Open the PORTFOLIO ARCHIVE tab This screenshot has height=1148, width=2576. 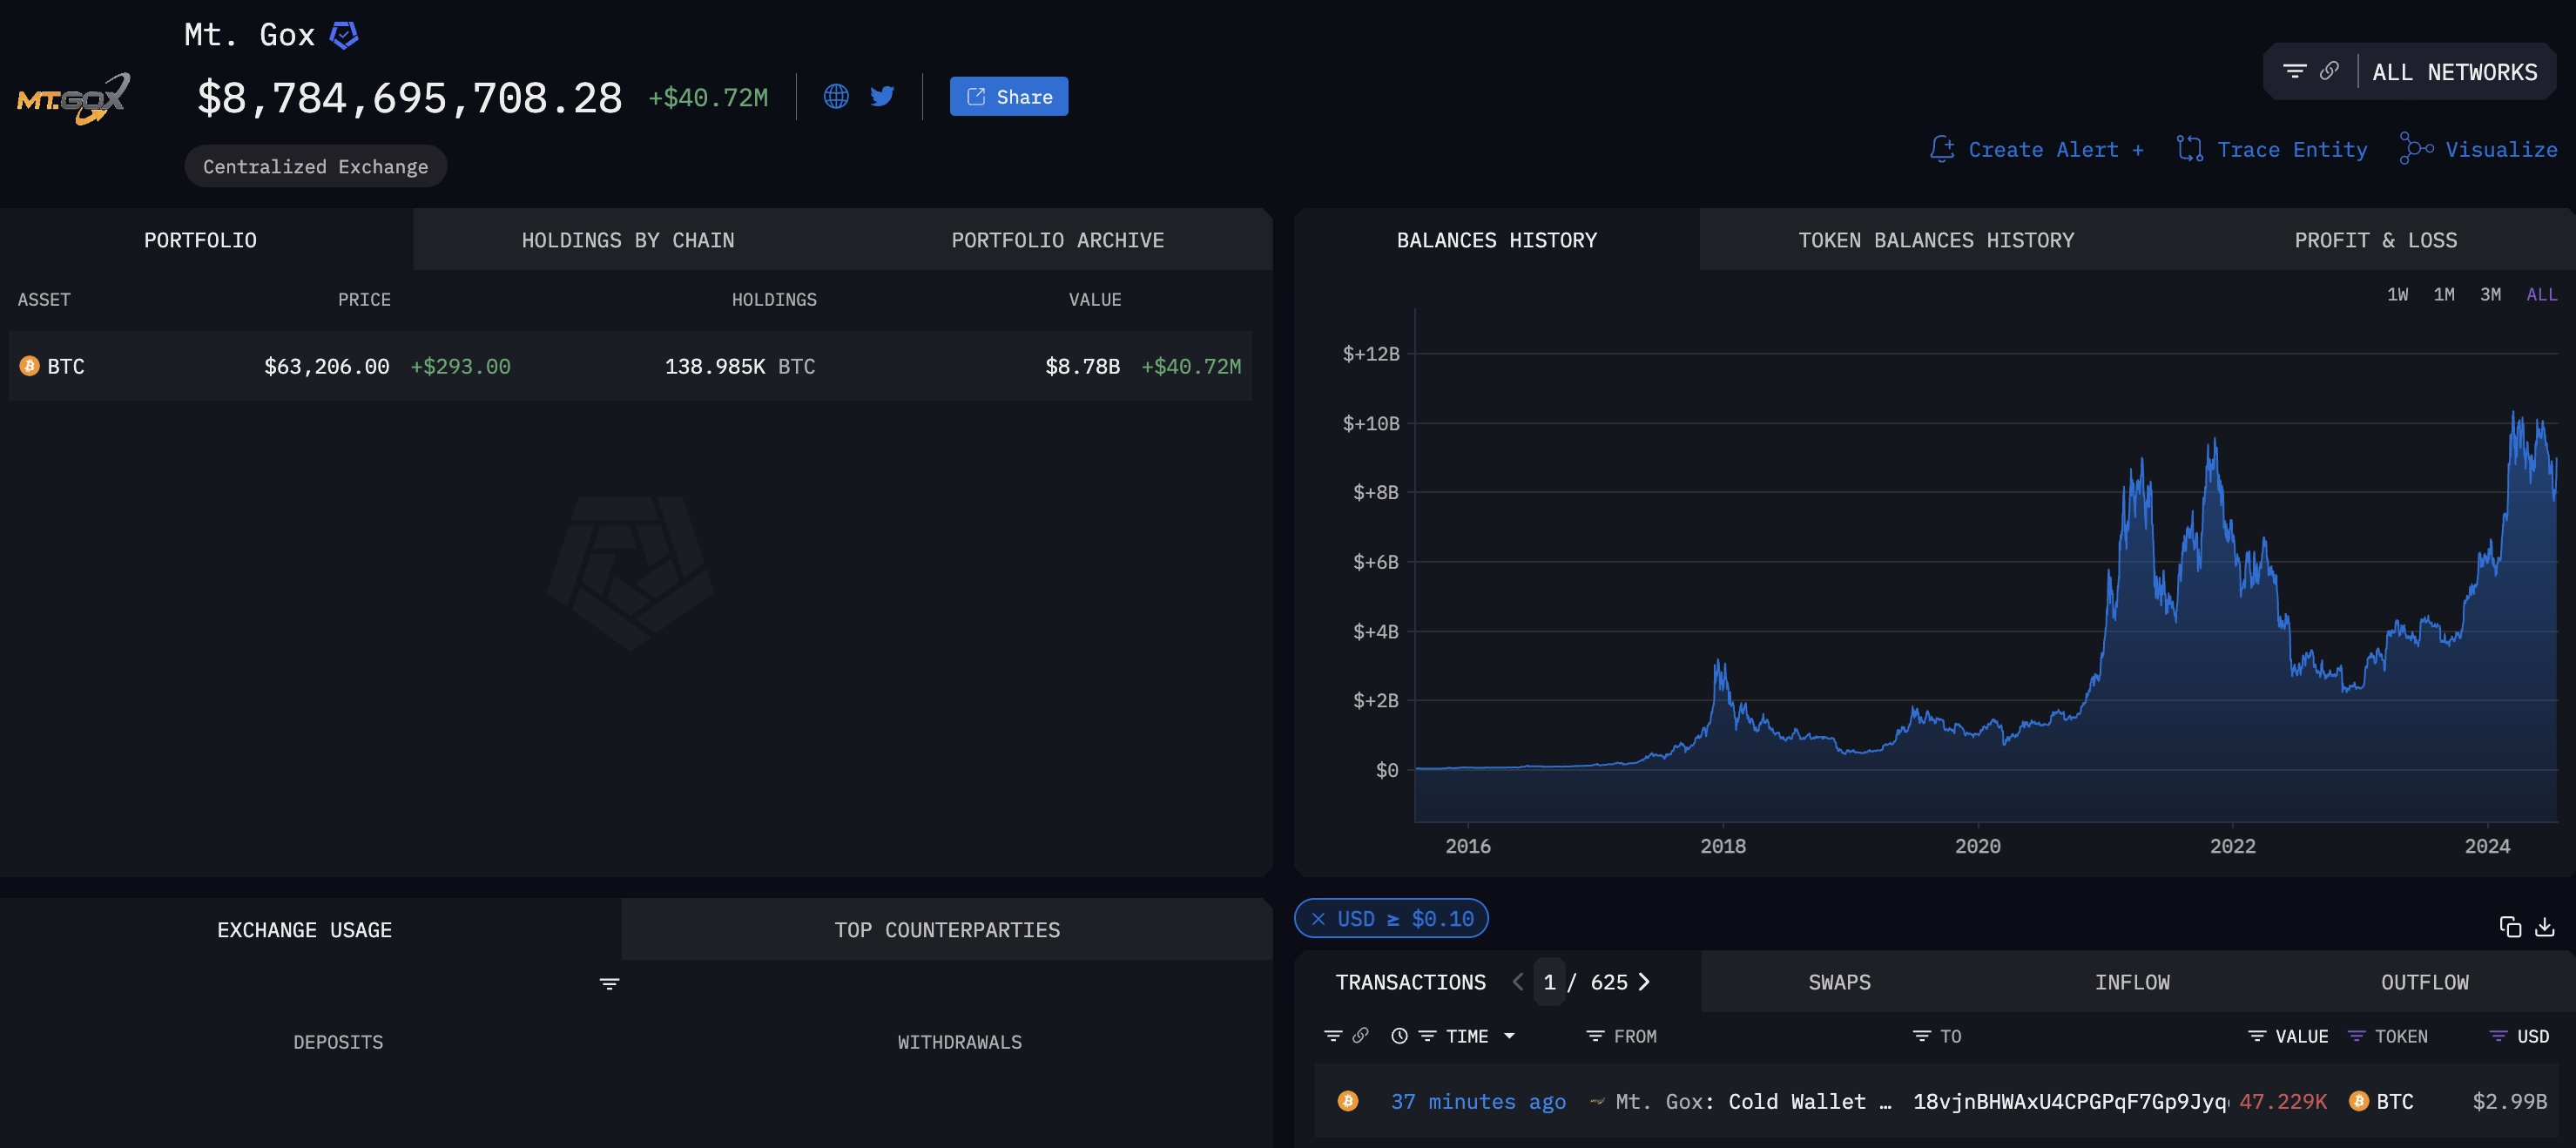[x=1058, y=240]
